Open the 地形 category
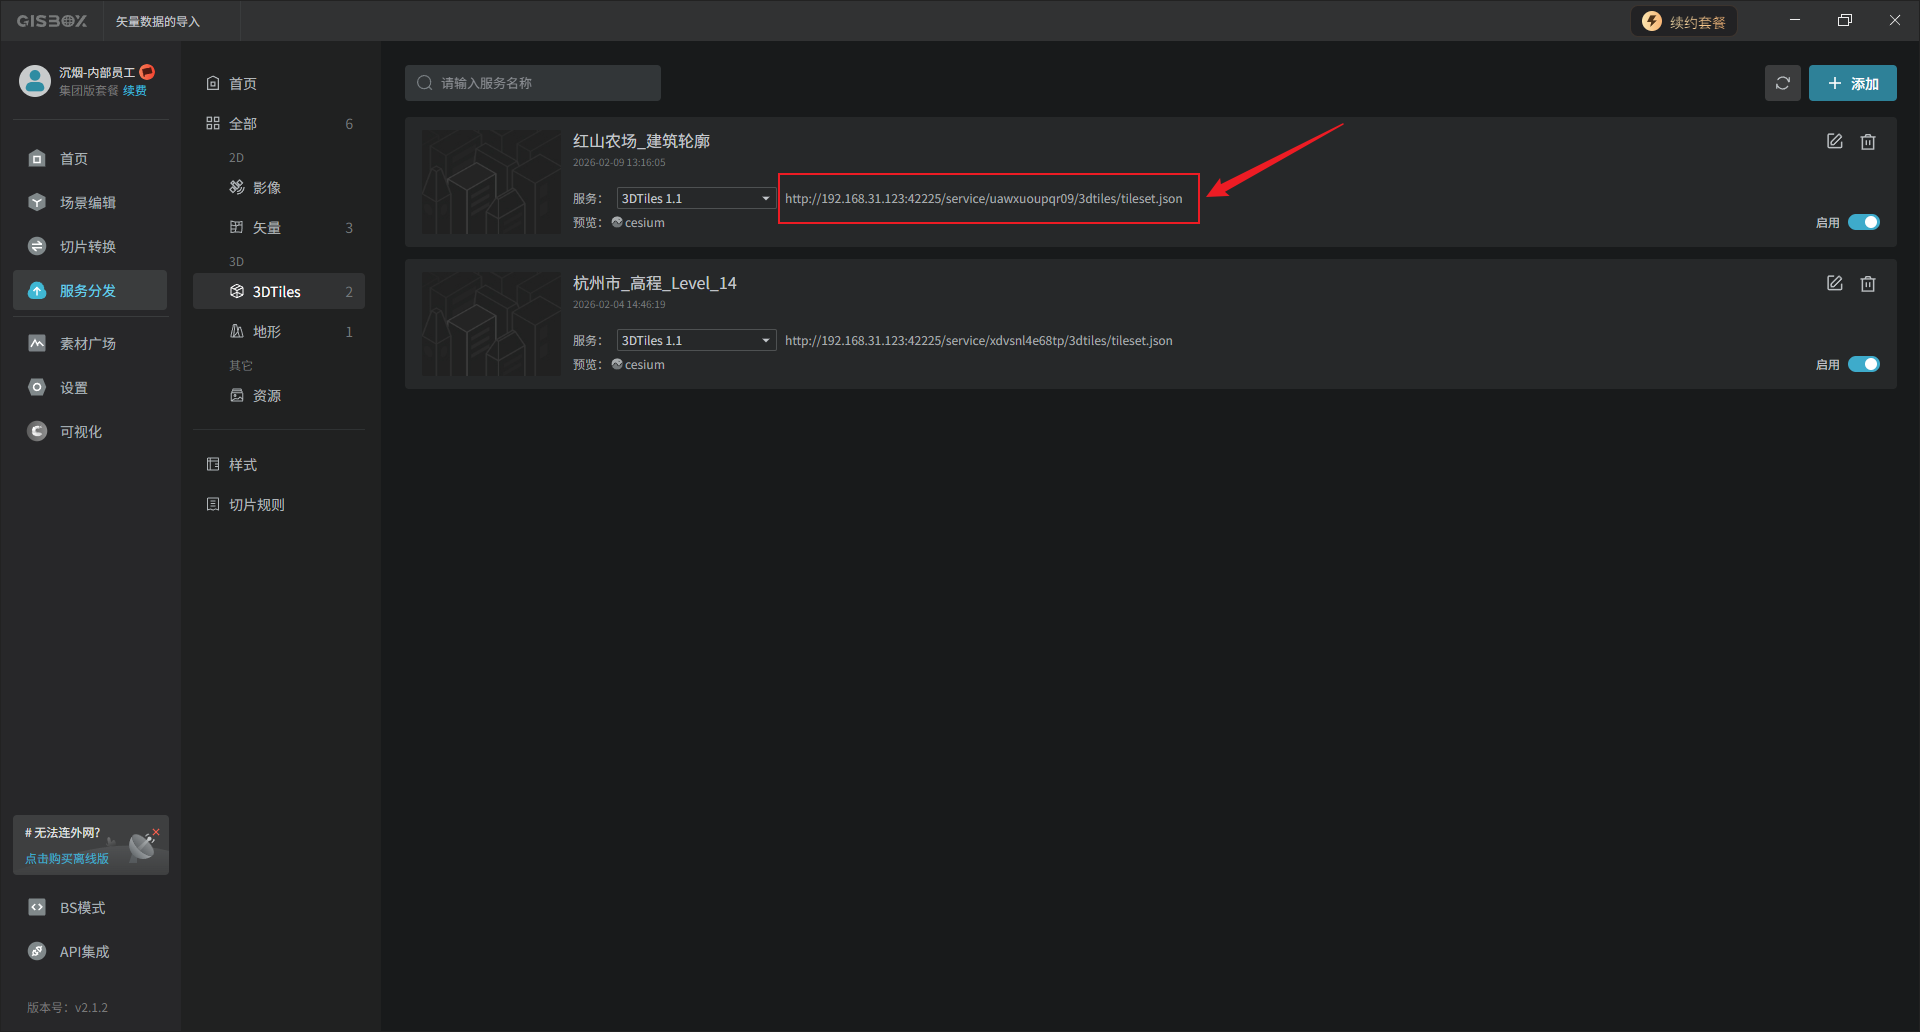1920x1032 pixels. 266,332
